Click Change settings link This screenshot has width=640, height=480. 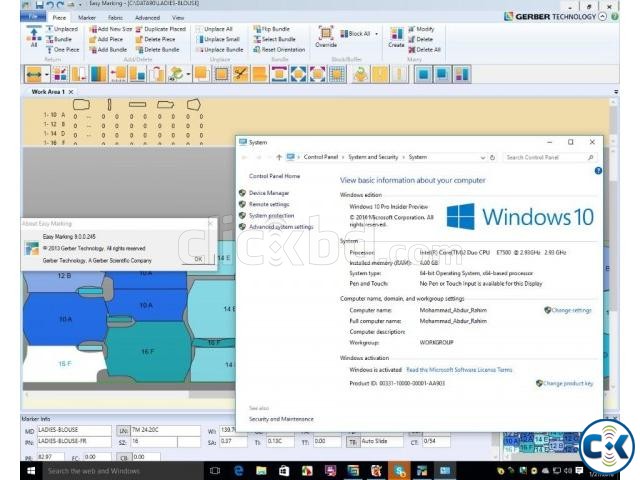pos(571,310)
